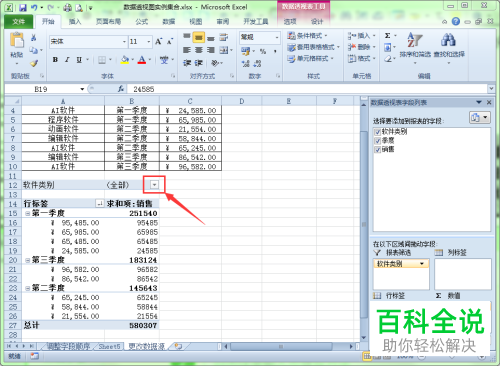Click the center horizontally icon

(x=199, y=50)
